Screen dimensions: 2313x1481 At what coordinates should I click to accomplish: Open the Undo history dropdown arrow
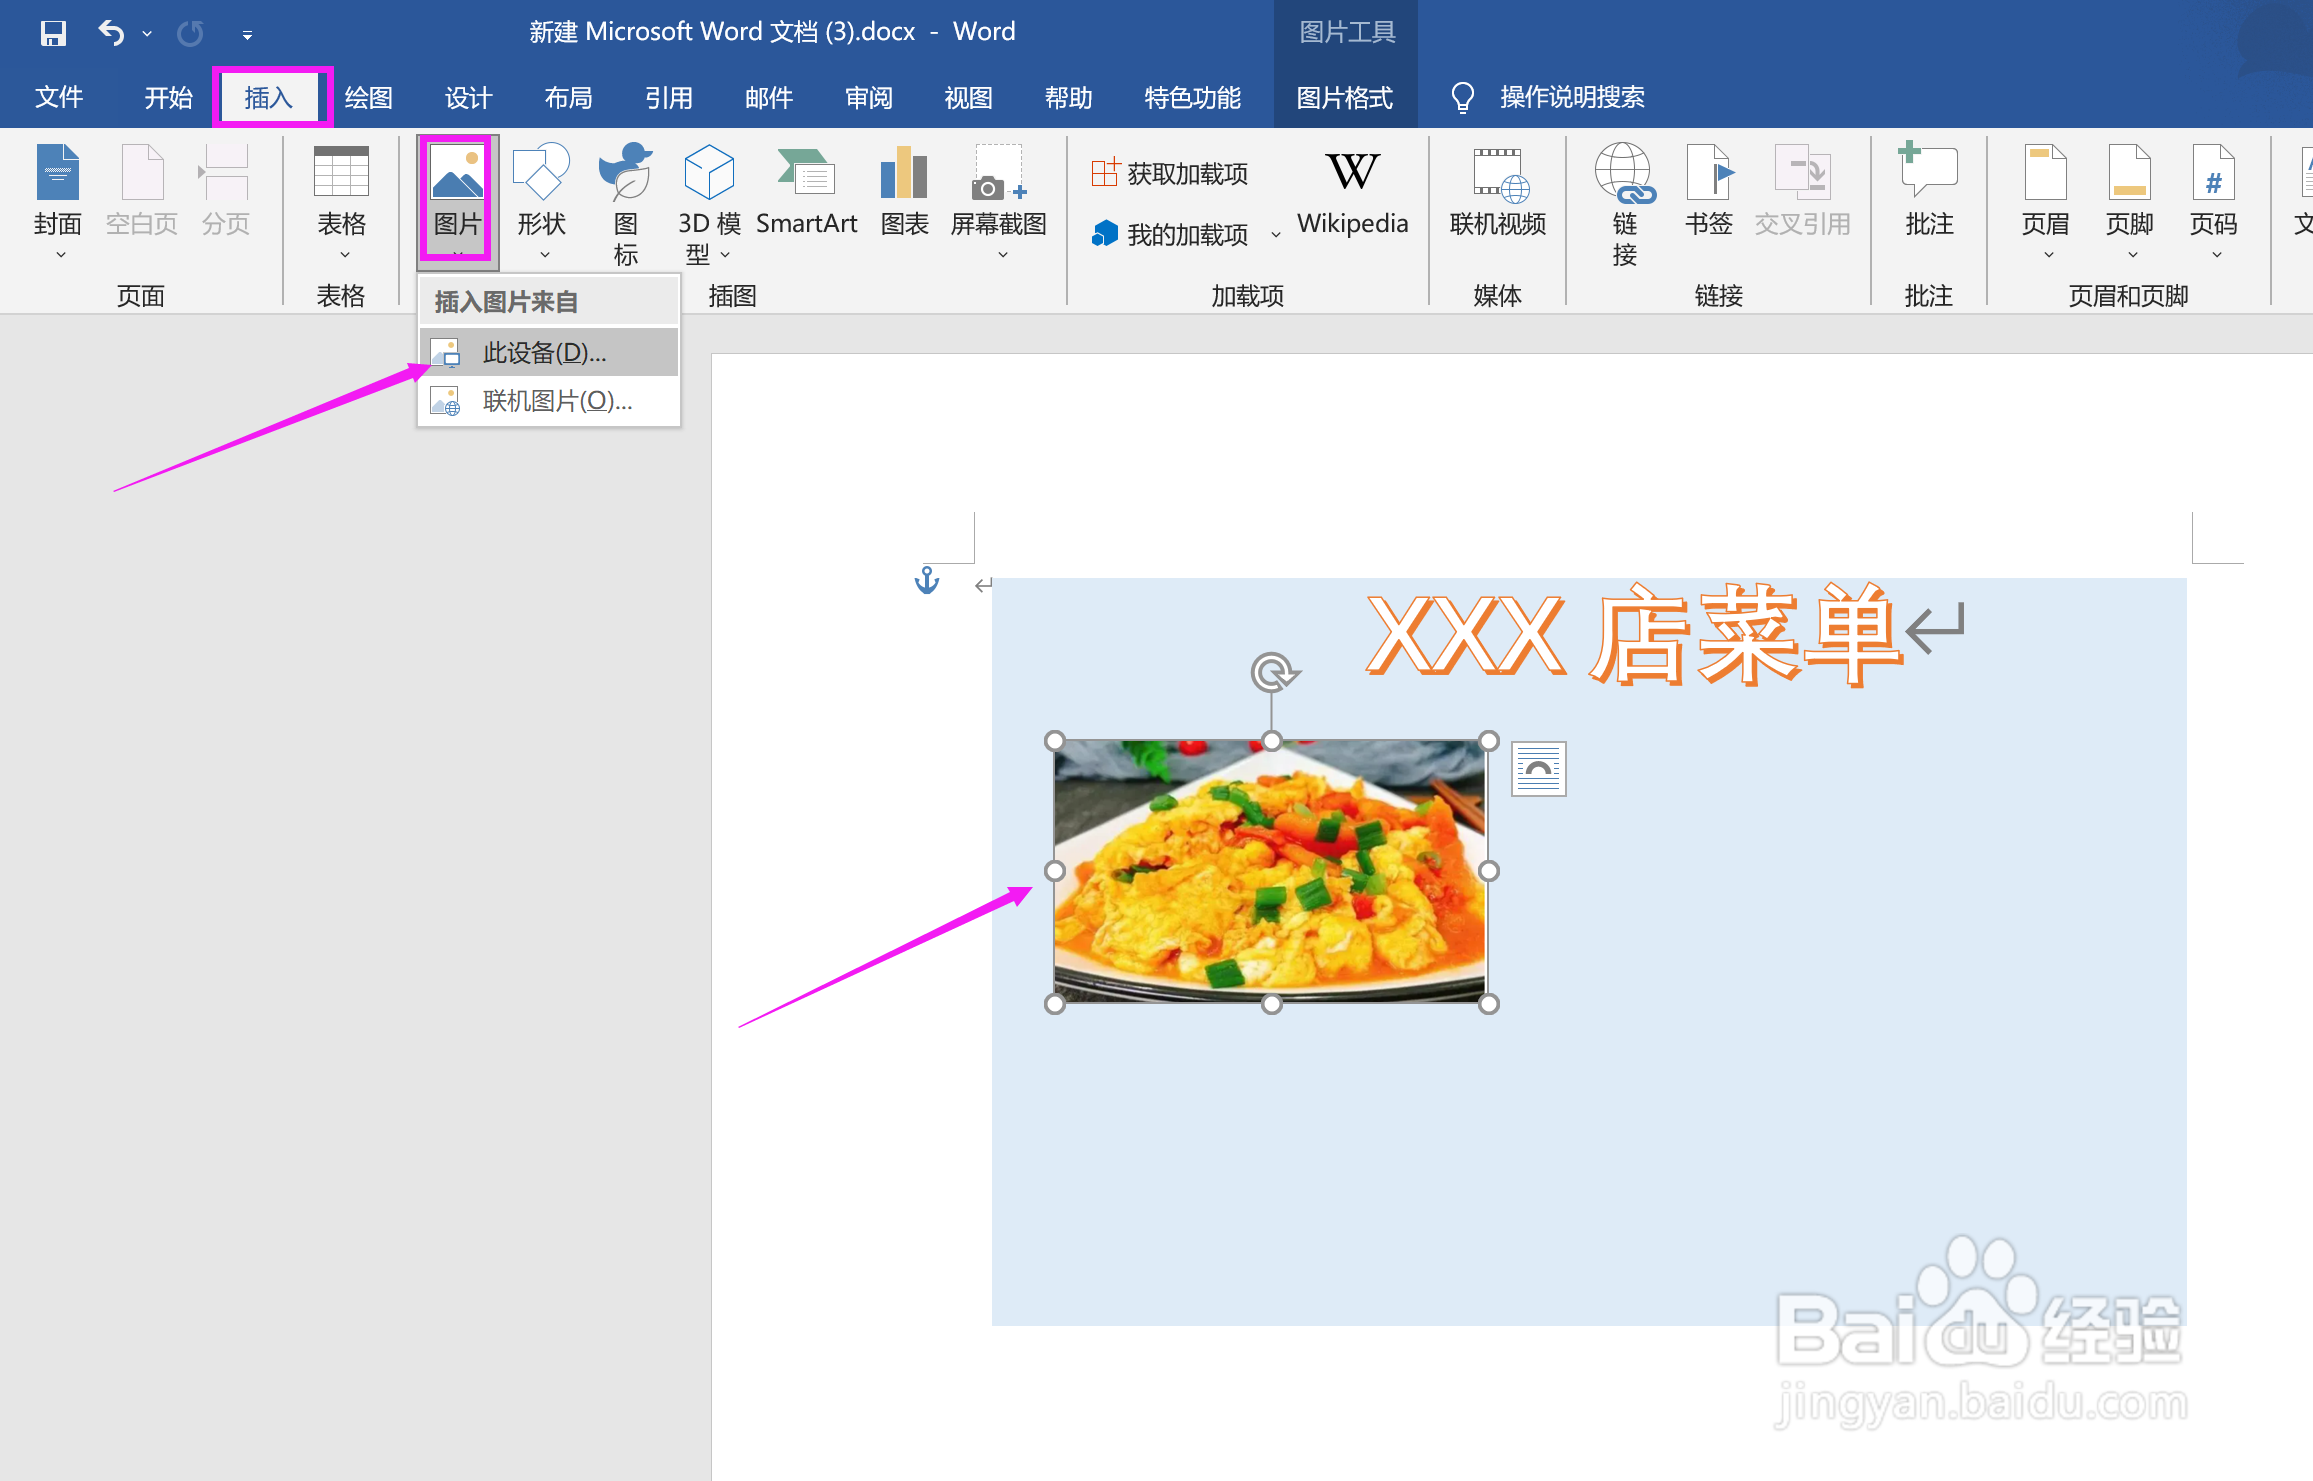148,33
